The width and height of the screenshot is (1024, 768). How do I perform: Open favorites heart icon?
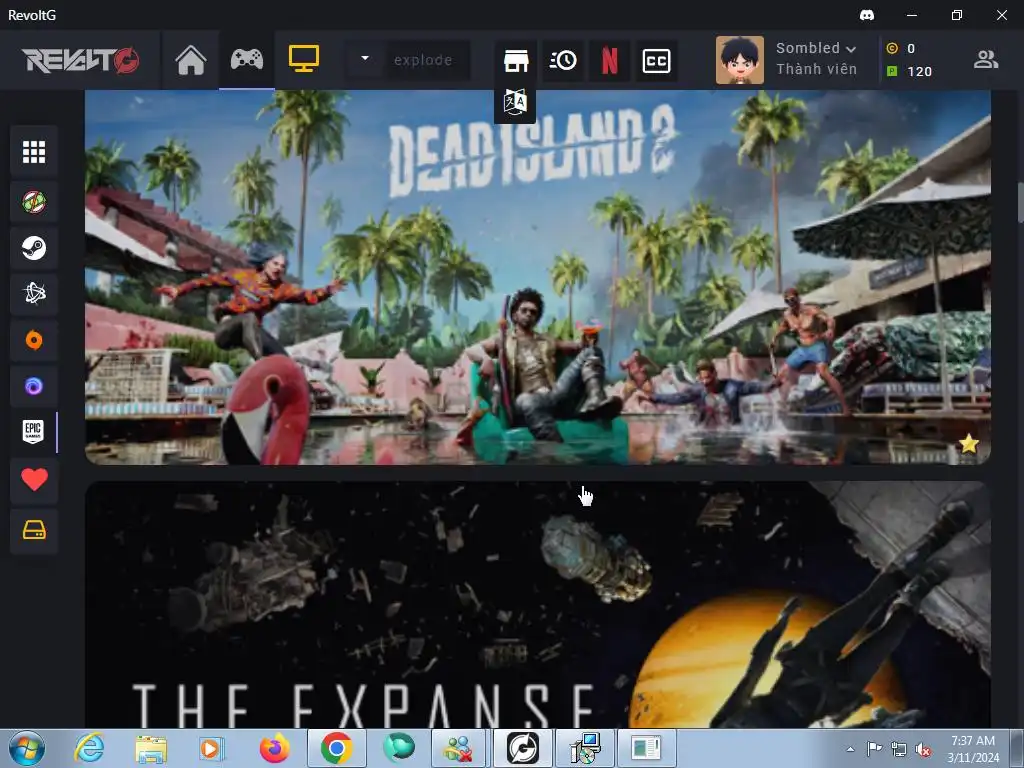click(x=34, y=480)
